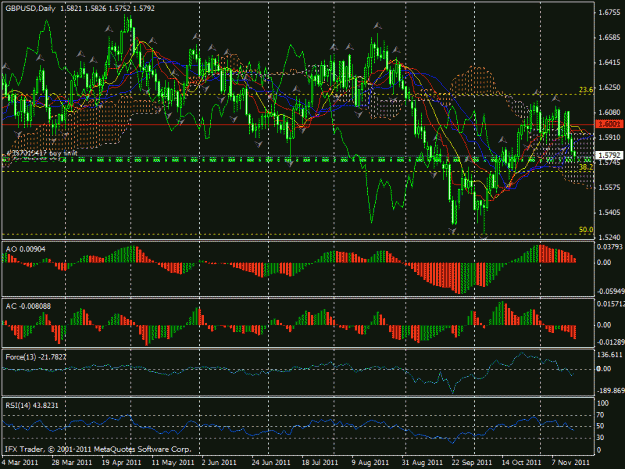Click the 14 Oct 2011 date label

click(x=521, y=463)
